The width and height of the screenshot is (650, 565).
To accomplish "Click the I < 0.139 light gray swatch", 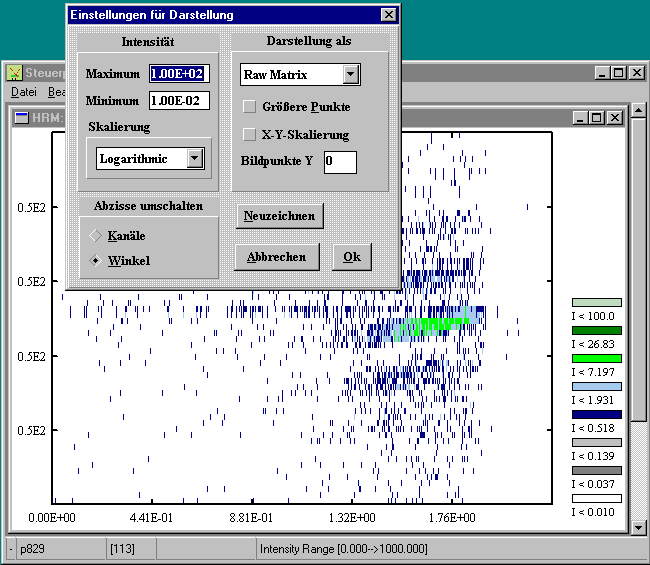I will click(x=597, y=442).
